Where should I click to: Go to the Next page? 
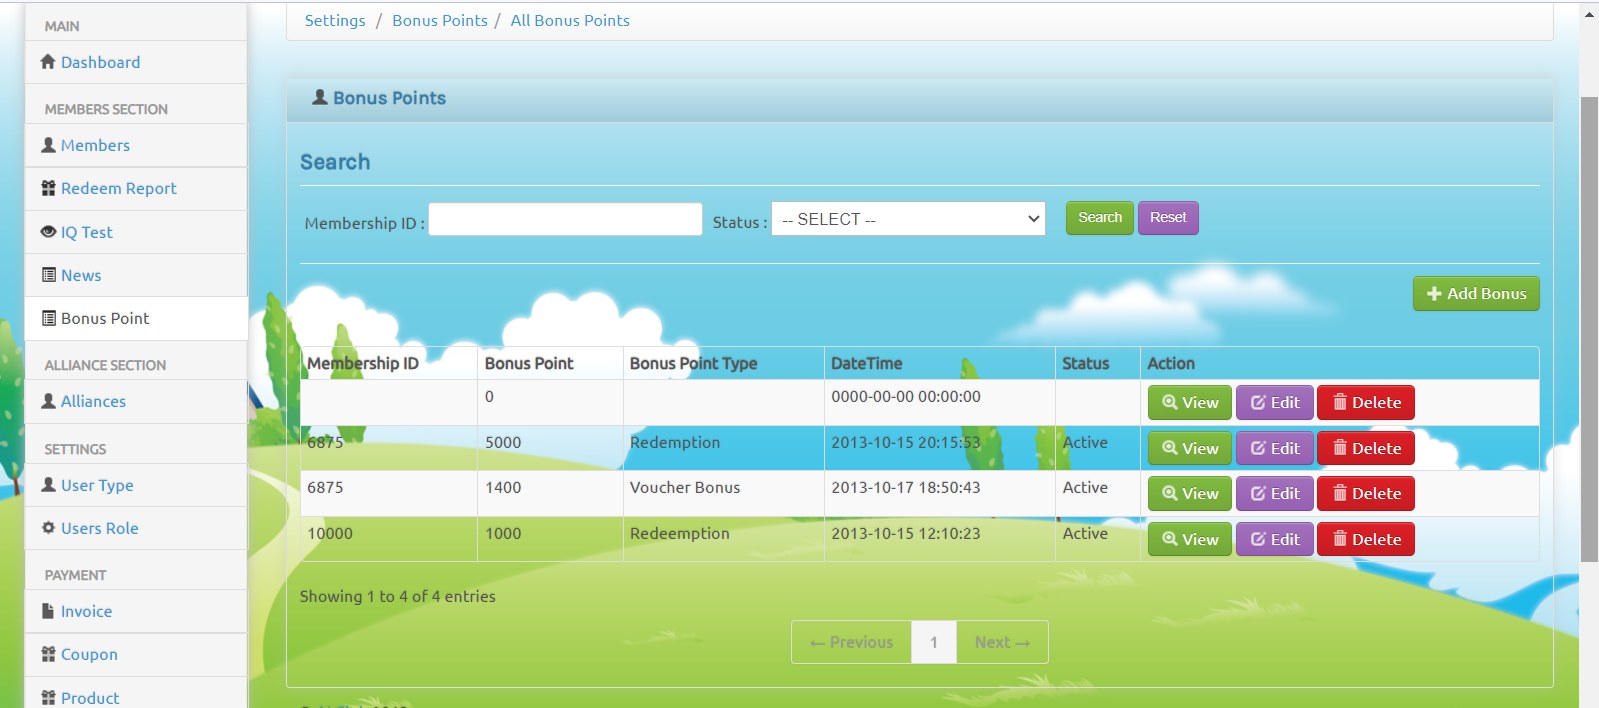1002,642
